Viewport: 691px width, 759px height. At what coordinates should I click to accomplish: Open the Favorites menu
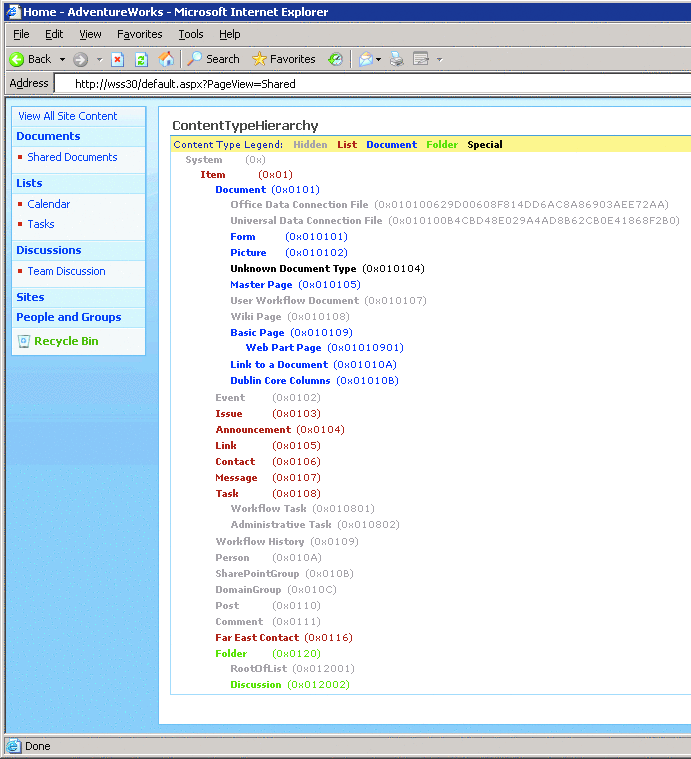click(140, 34)
